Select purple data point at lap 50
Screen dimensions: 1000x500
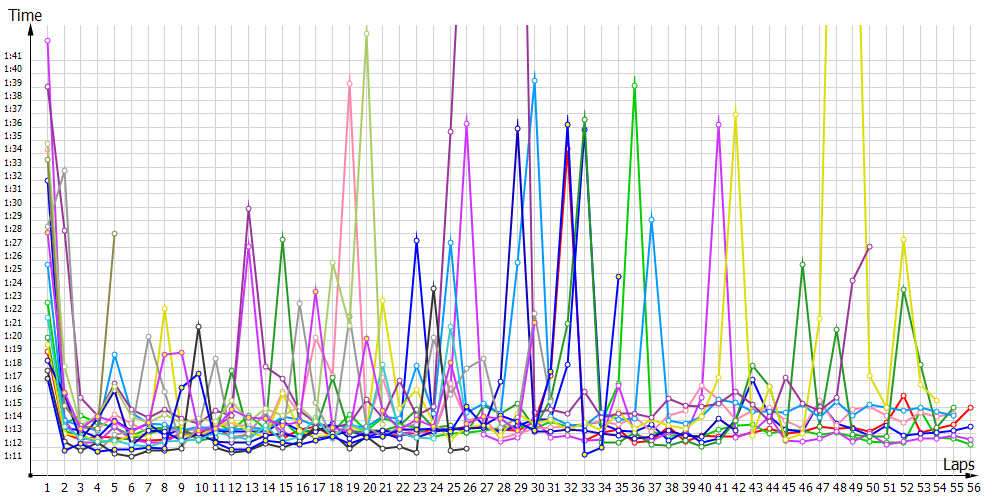pos(870,246)
